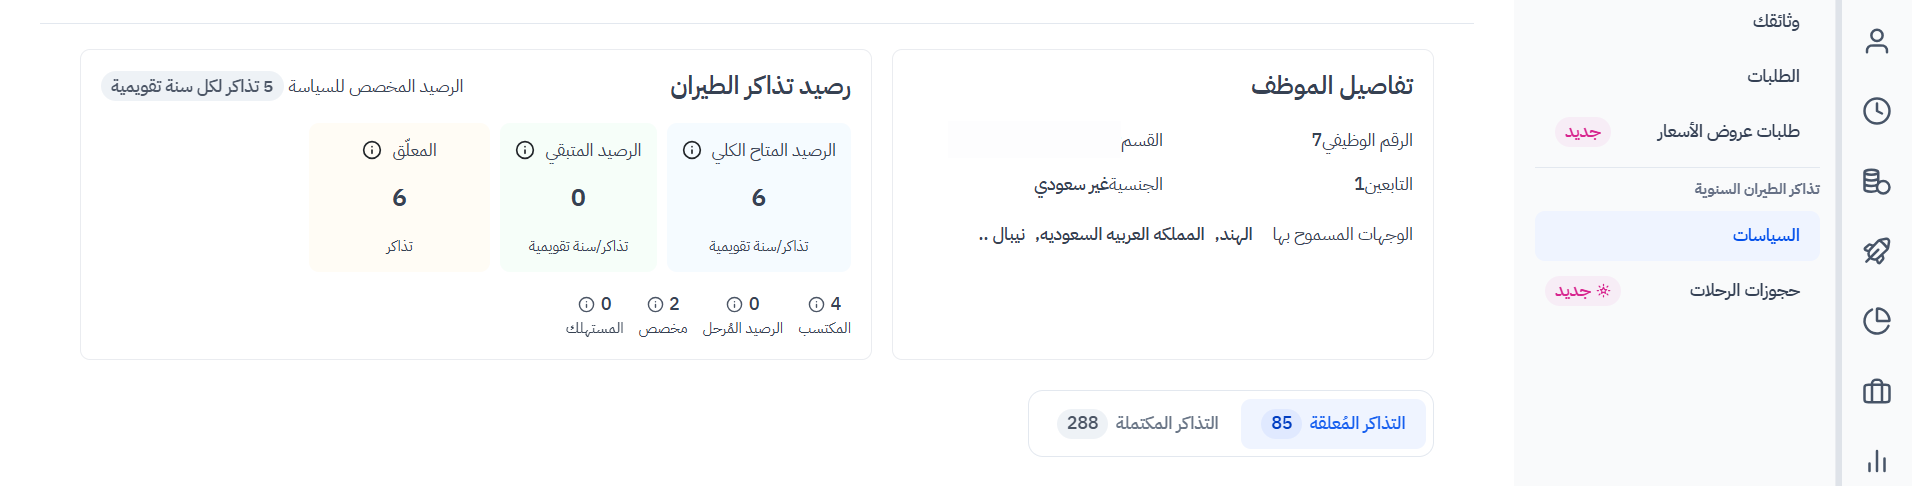Switch to التذاكر المكتملة tab
The height and width of the screenshot is (486, 1912).
tap(1138, 424)
